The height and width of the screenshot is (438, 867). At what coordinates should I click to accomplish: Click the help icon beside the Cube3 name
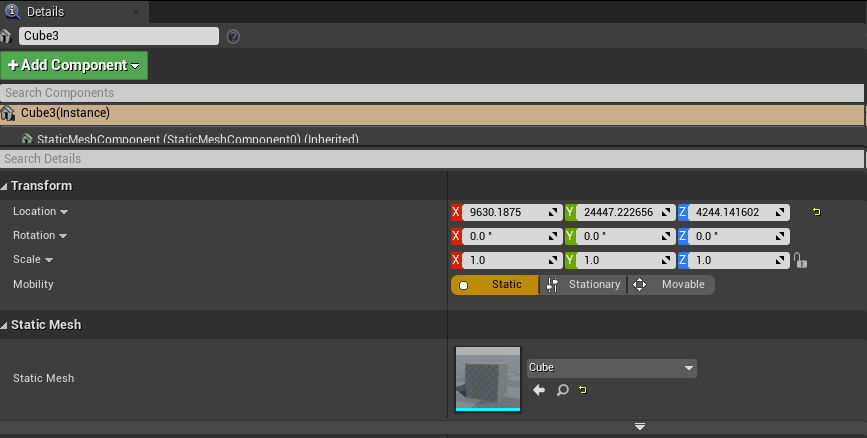[233, 36]
